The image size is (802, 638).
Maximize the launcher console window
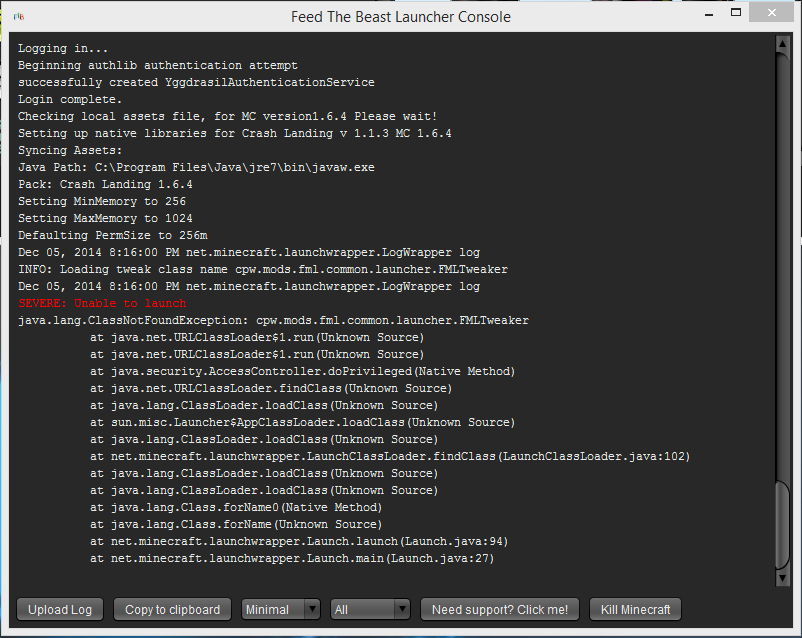pos(736,13)
